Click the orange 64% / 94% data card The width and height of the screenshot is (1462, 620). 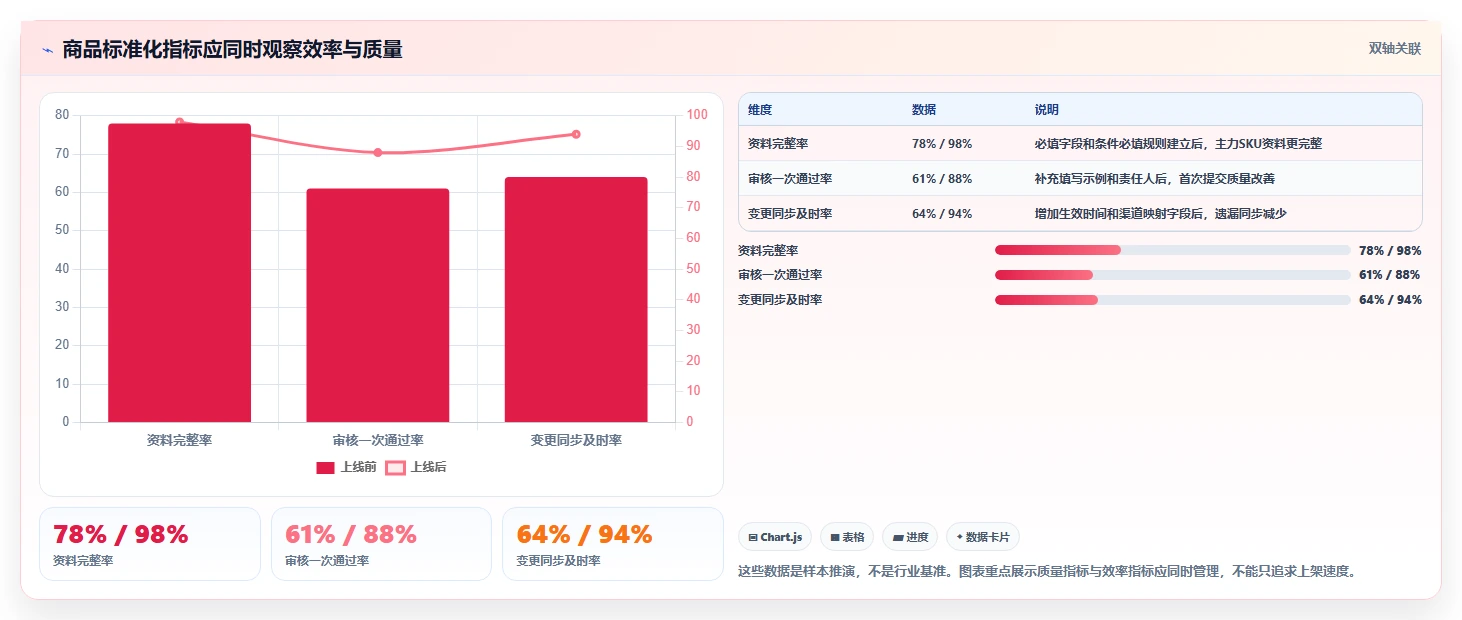[x=612, y=544]
